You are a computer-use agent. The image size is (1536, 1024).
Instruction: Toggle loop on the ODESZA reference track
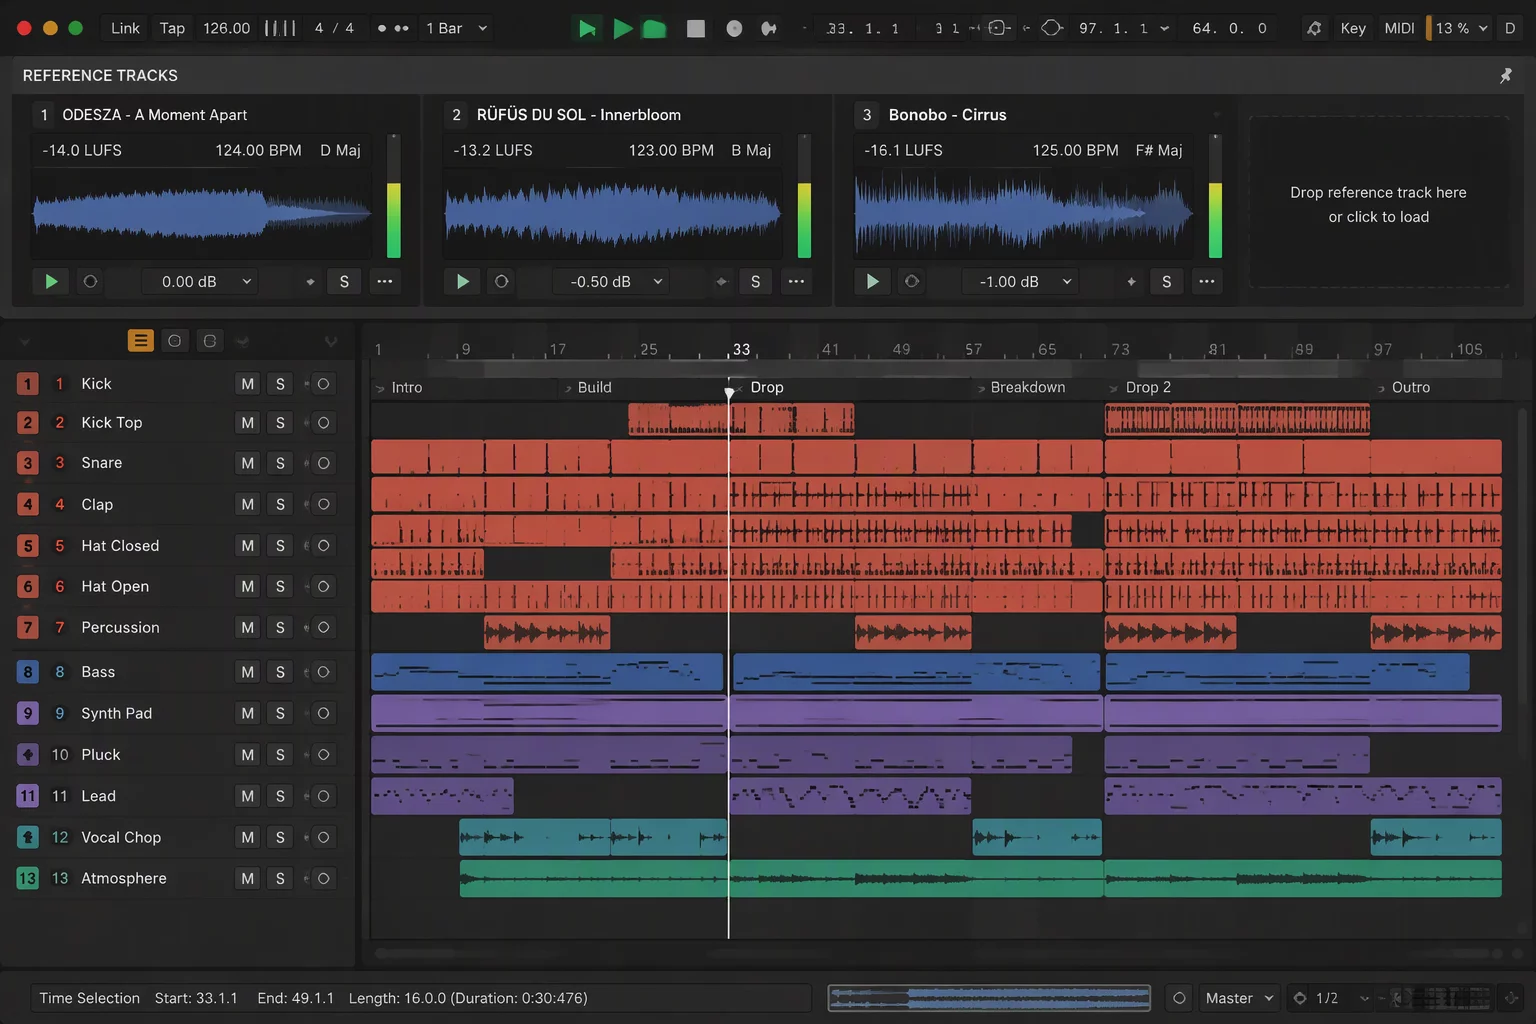90,282
